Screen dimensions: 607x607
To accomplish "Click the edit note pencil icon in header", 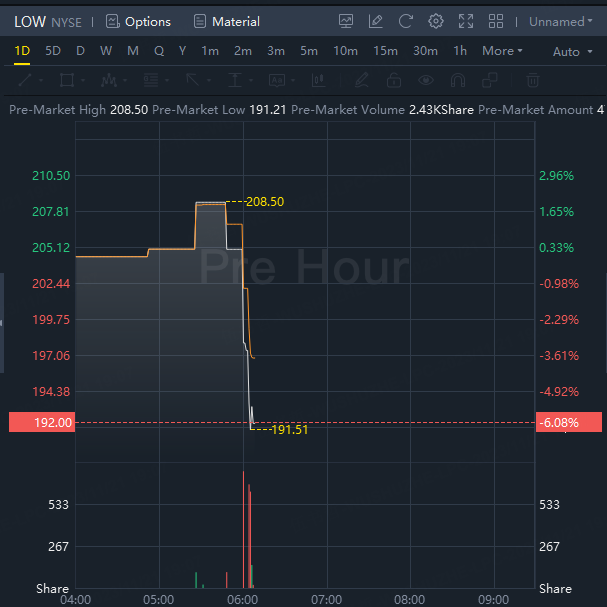I will coord(376,21).
